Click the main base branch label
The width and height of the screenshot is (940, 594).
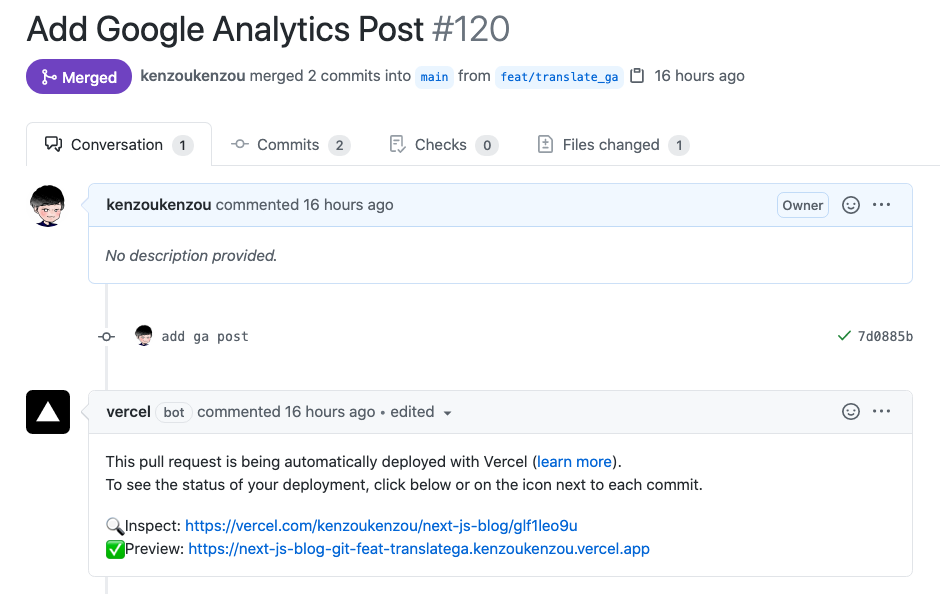point(434,77)
